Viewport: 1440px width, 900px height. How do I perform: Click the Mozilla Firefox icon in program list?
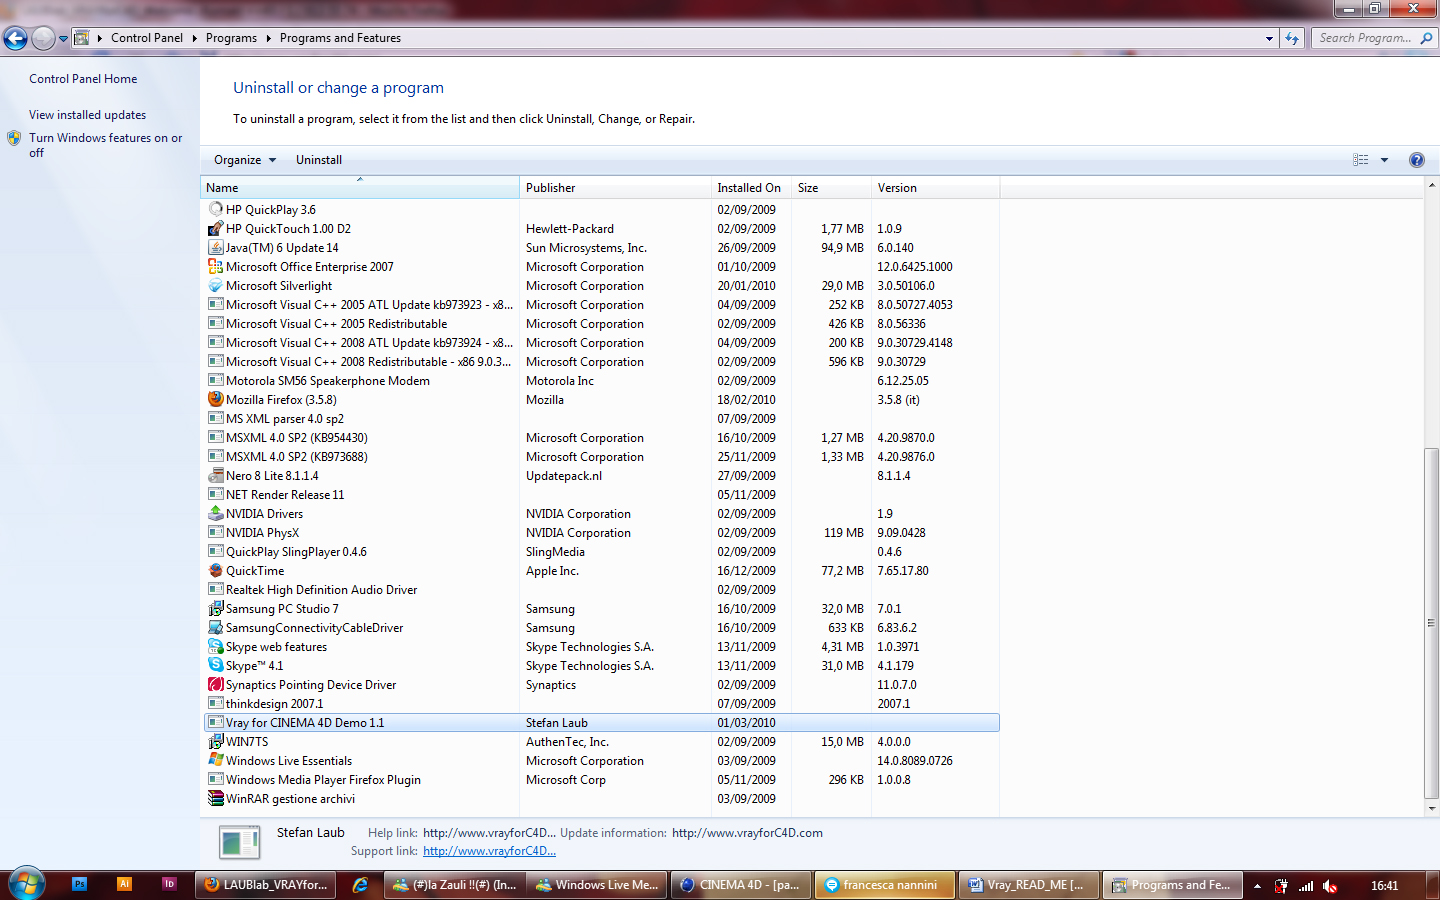pos(215,399)
